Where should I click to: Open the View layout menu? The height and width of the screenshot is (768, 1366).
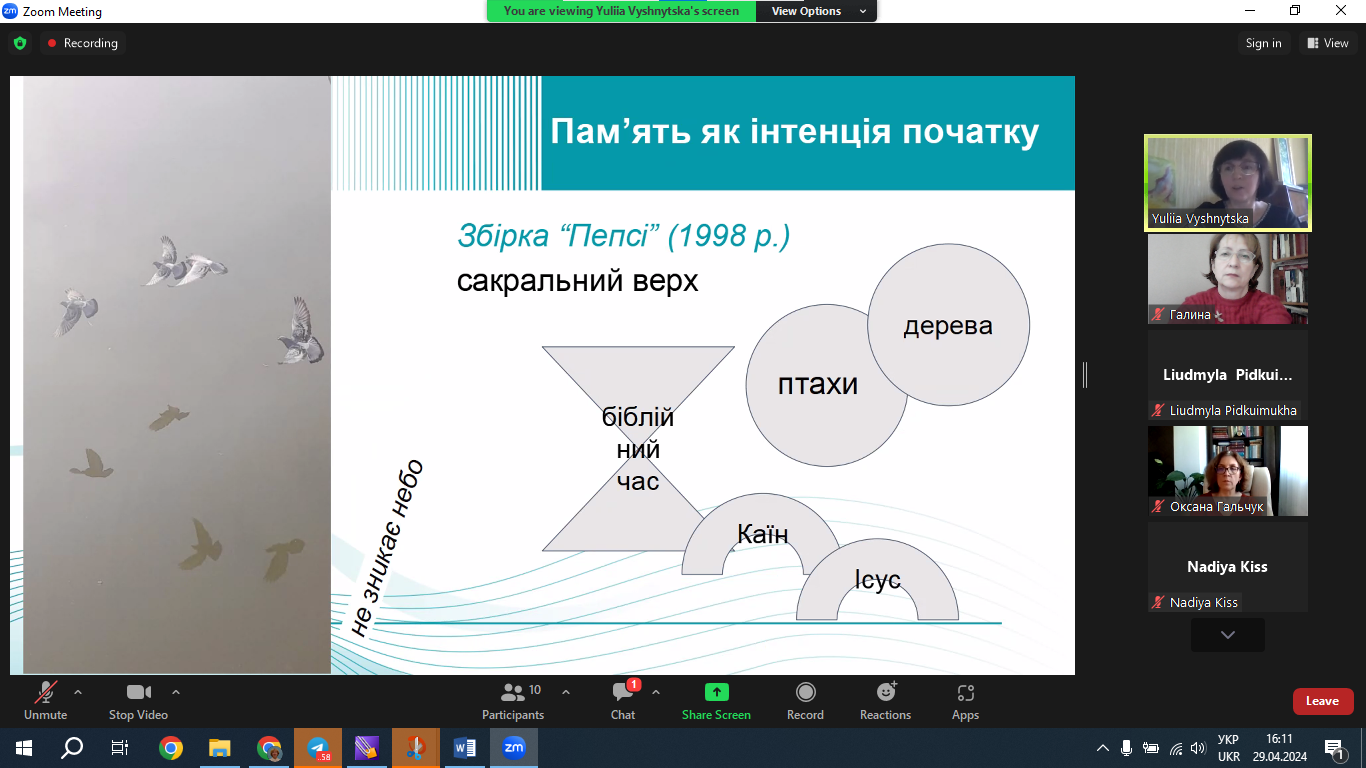1327,43
